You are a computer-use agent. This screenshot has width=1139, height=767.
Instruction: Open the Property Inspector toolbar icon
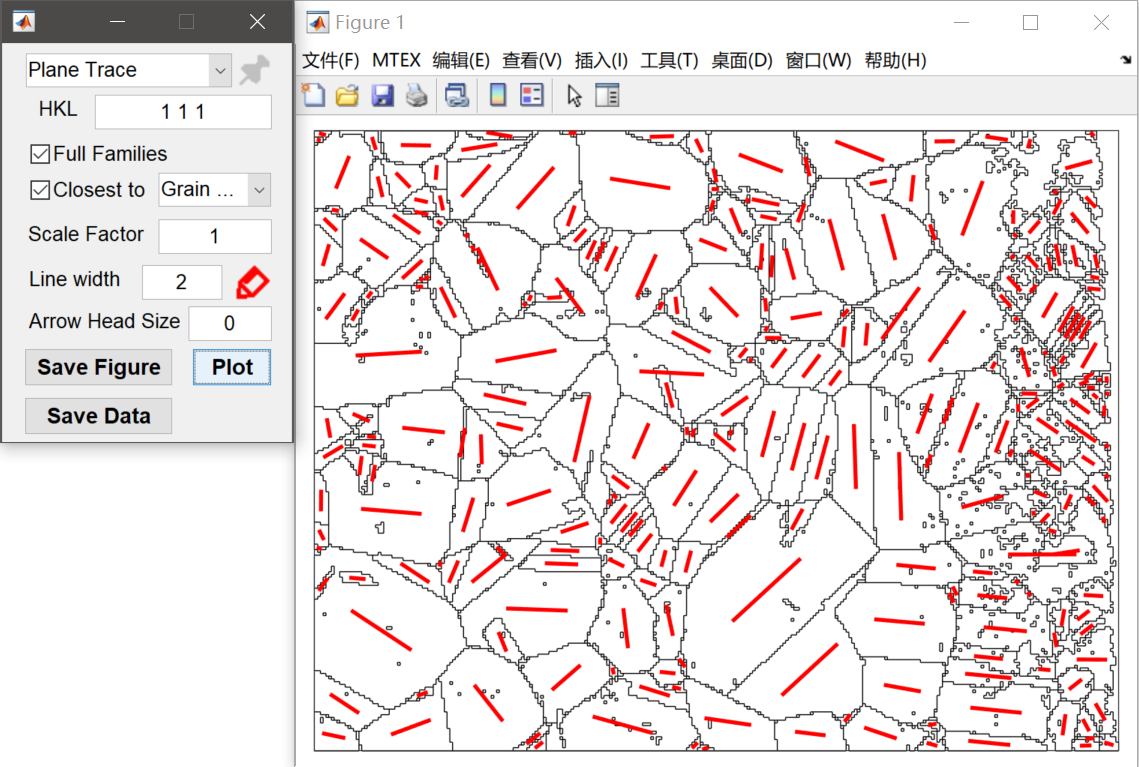click(607, 95)
